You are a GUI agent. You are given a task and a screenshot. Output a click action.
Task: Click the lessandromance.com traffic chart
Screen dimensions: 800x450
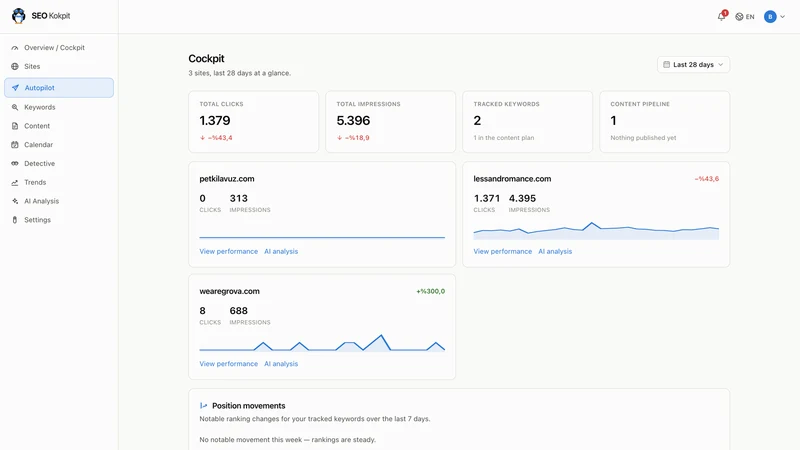596,231
